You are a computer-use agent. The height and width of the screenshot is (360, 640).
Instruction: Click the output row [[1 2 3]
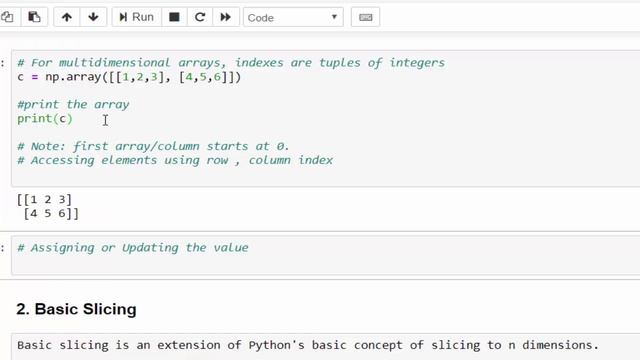click(44, 199)
